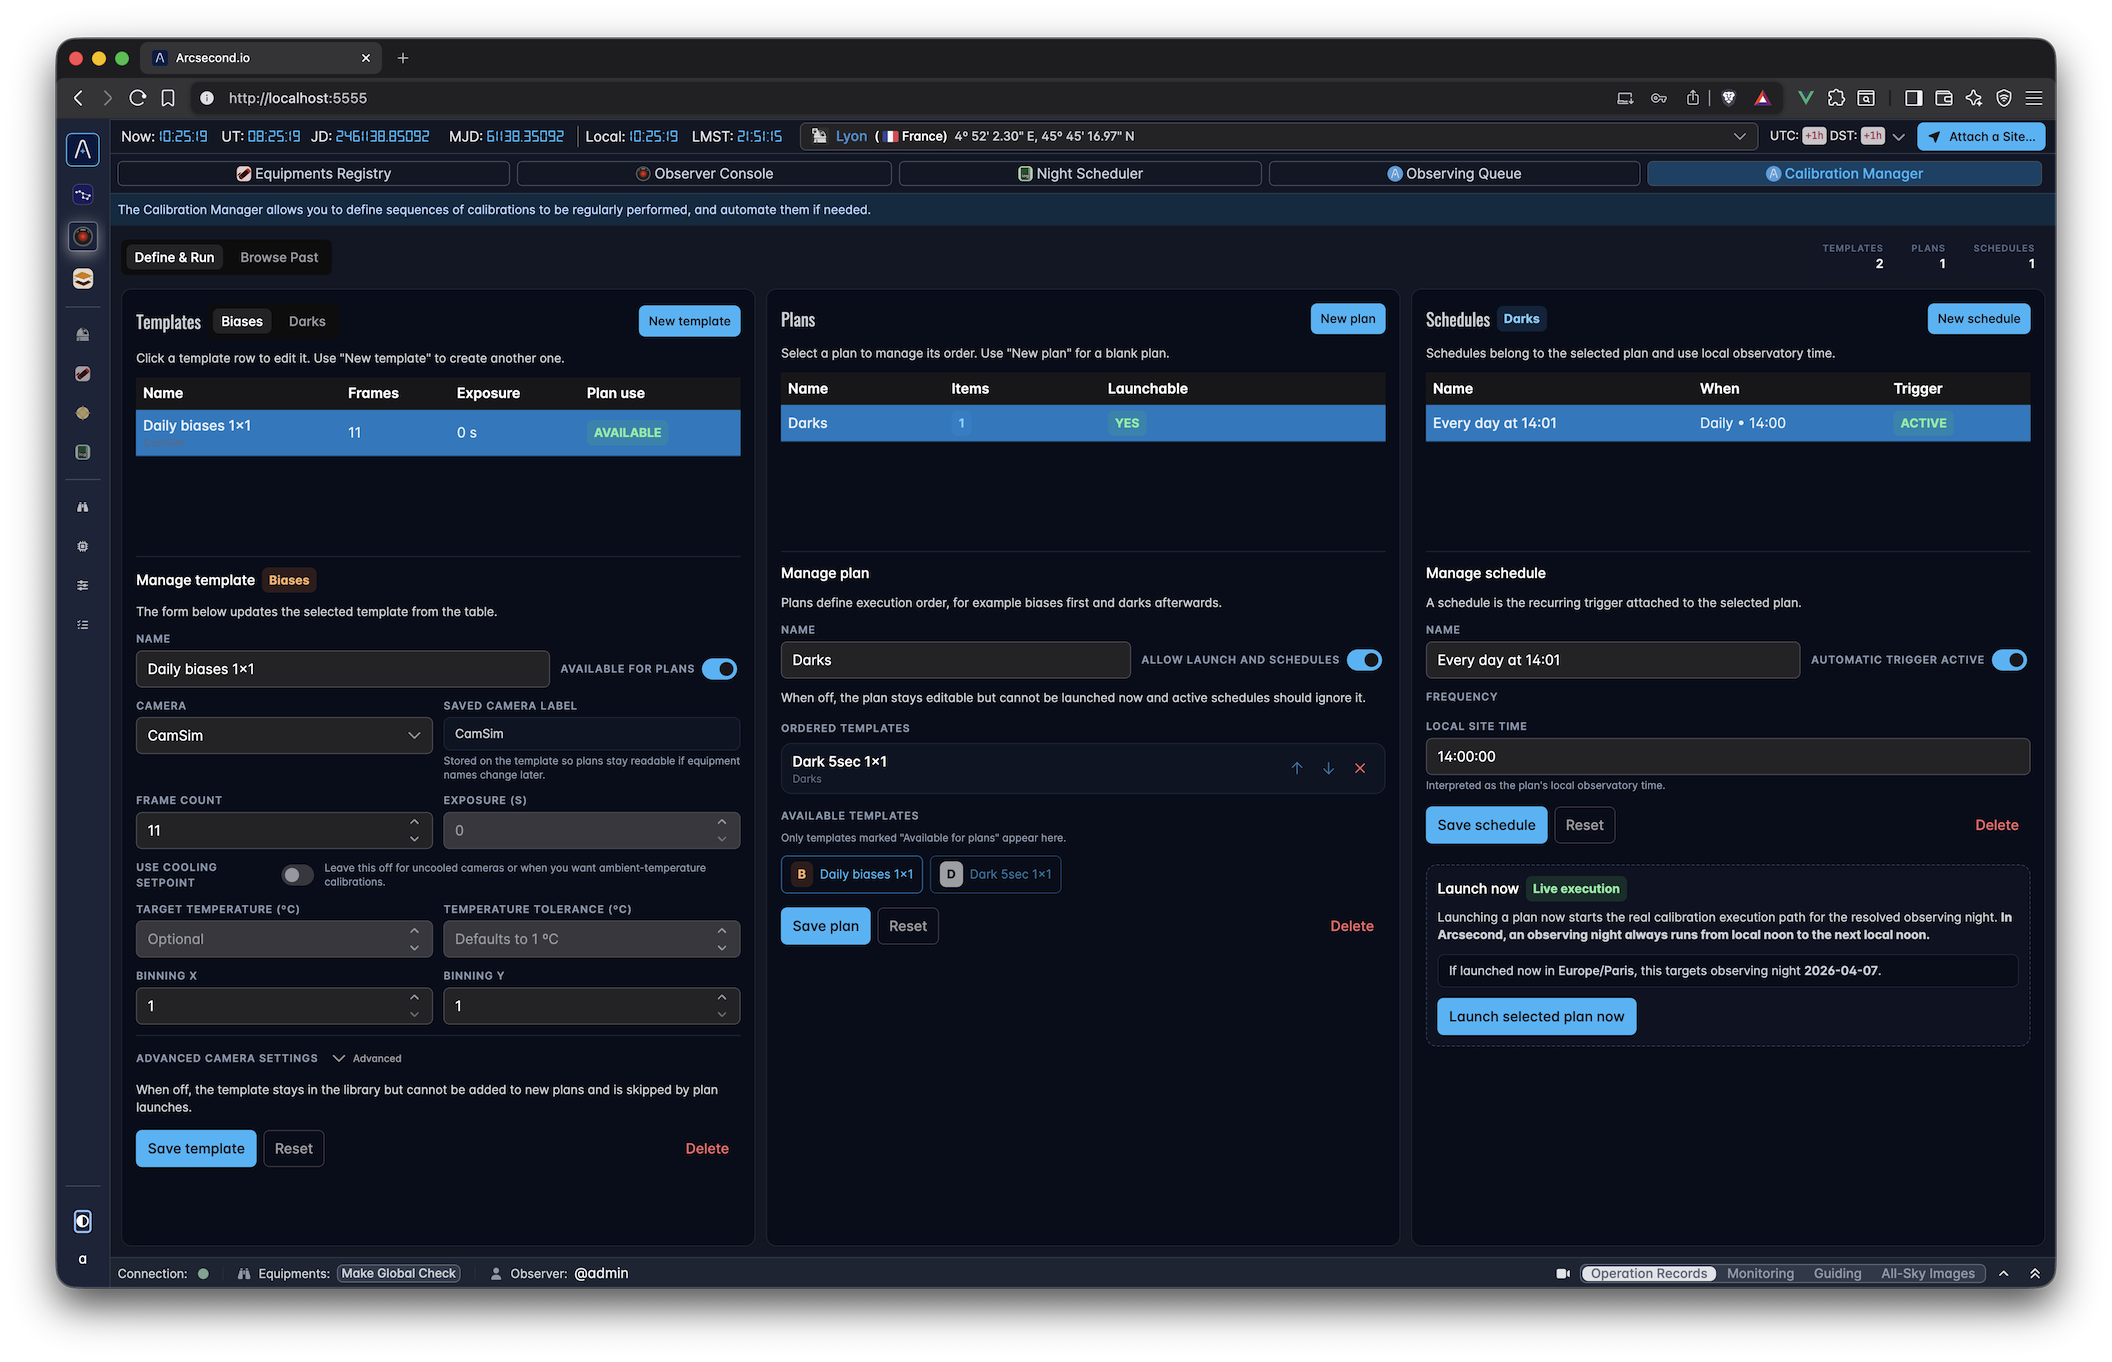Open the checklist sidebar icon

[83, 624]
